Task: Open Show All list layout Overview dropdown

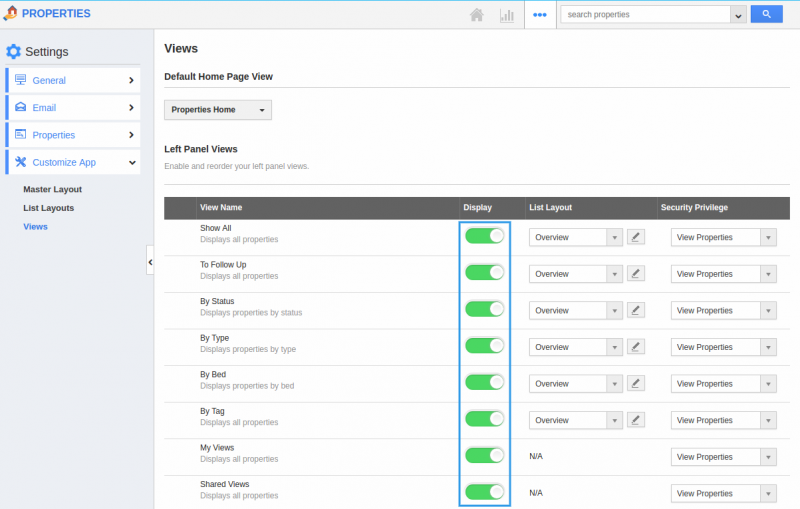Action: 576,237
